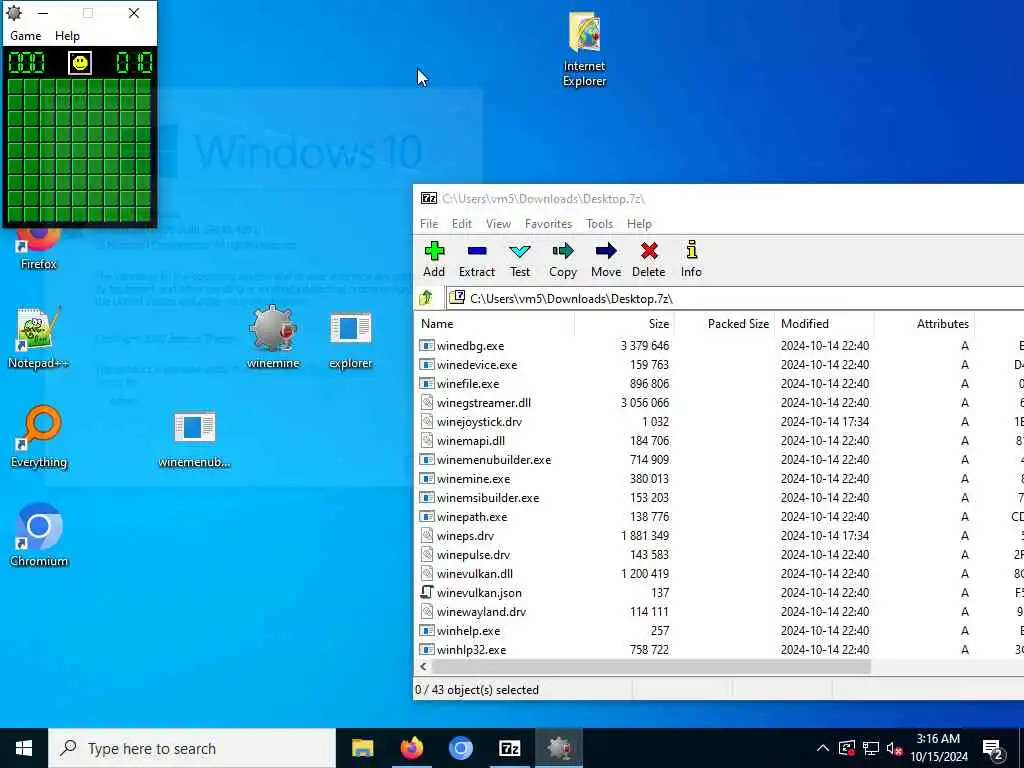1024x768 pixels.
Task: Sort by Modified column header
Action: pyautogui.click(x=824, y=324)
